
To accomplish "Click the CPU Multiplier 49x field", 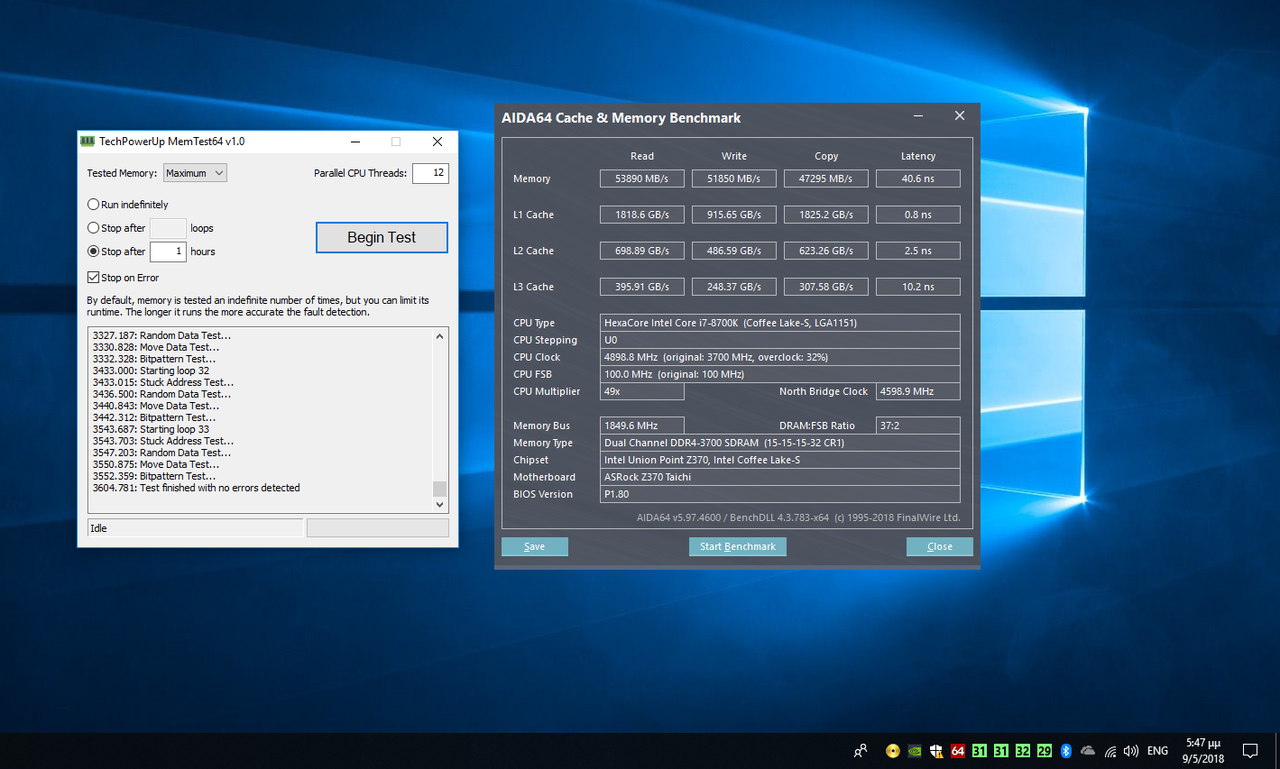I will click(x=642, y=391).
